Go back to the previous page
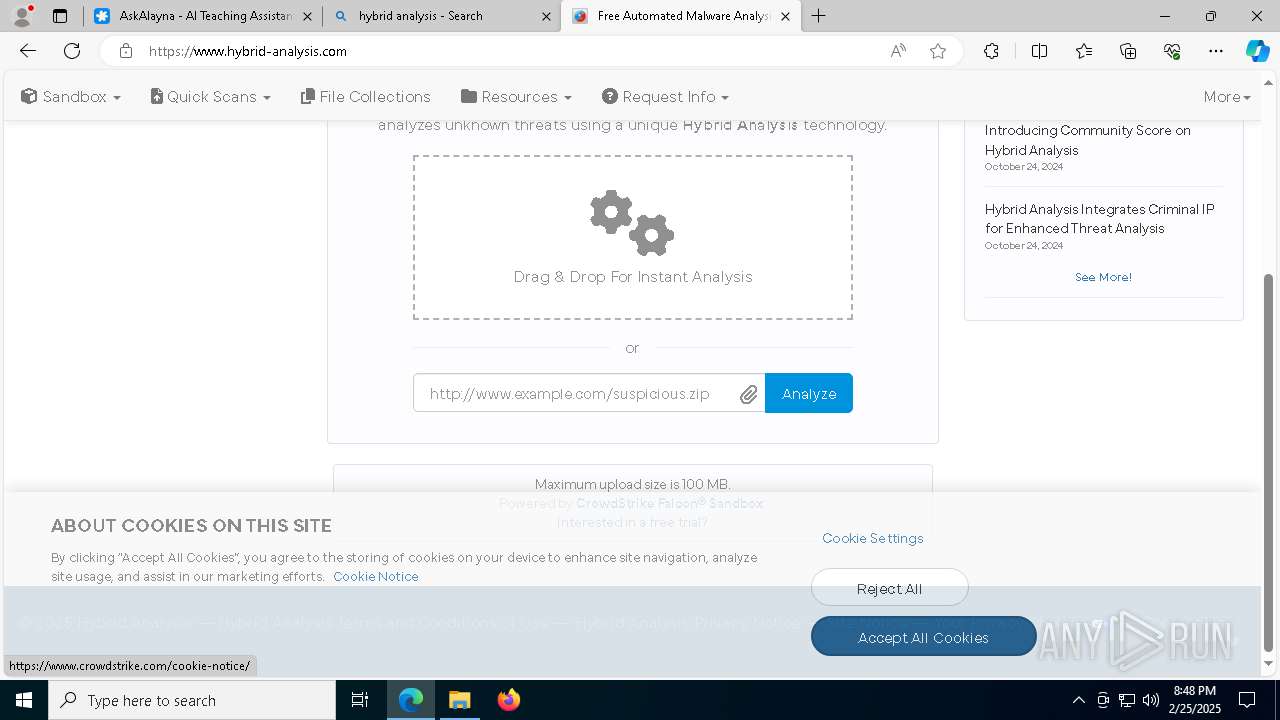This screenshot has width=1280, height=720. 28,51
